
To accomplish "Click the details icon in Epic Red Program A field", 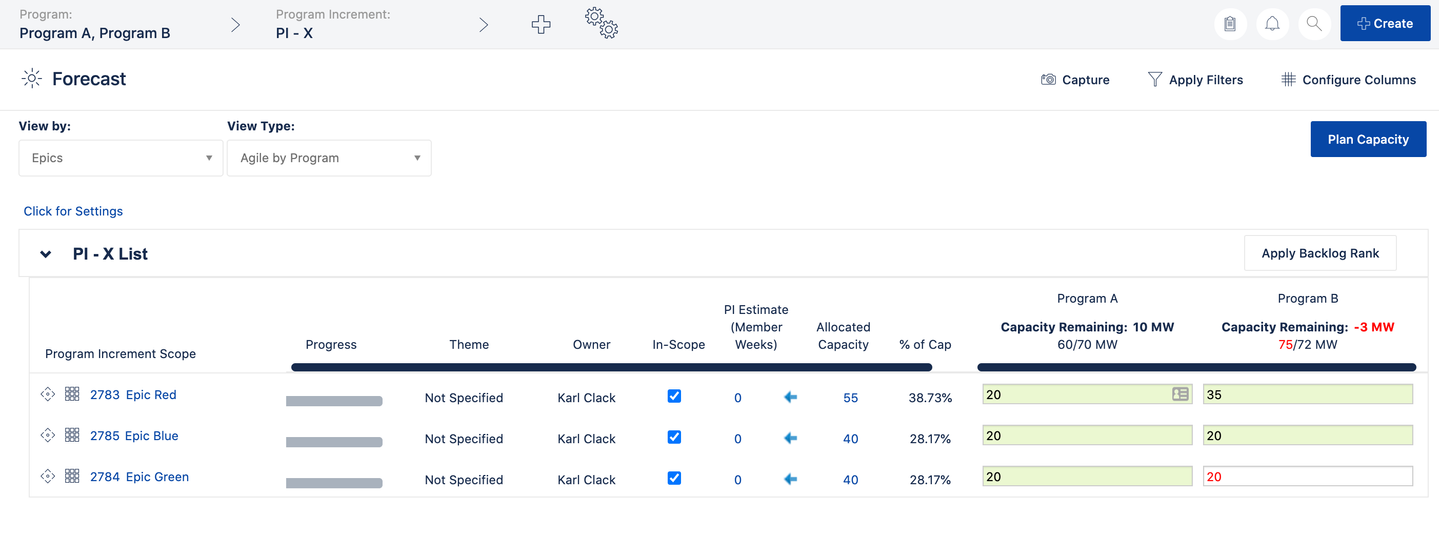I will pos(1180,395).
